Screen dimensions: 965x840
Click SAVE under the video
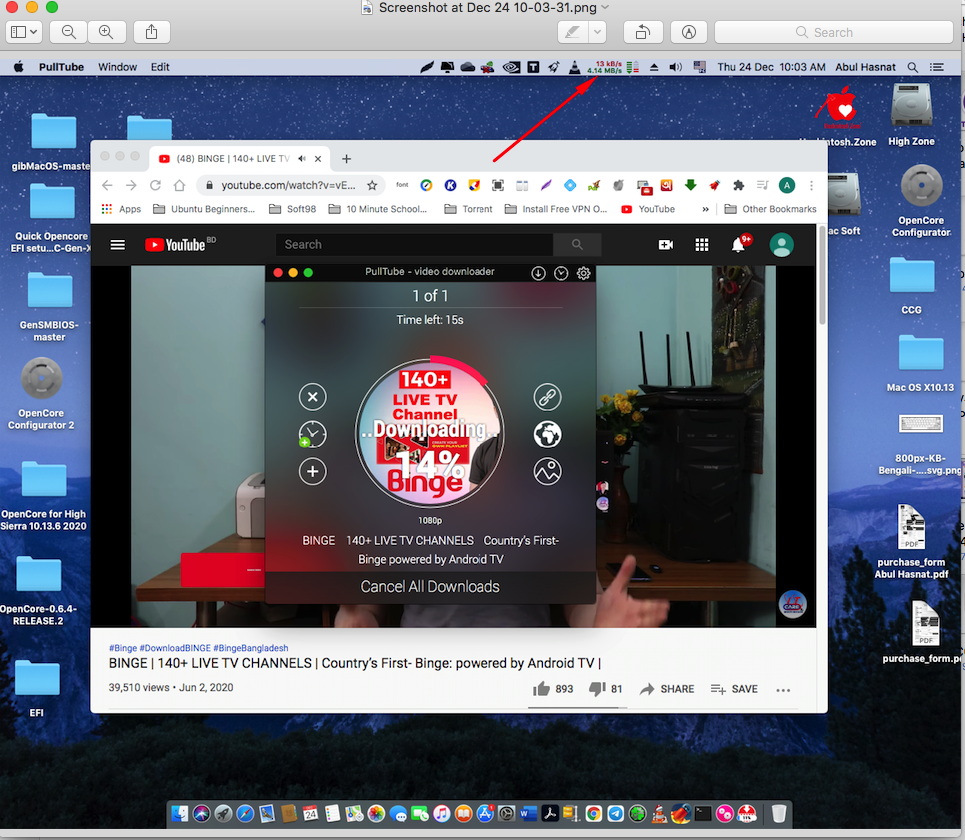[734, 689]
